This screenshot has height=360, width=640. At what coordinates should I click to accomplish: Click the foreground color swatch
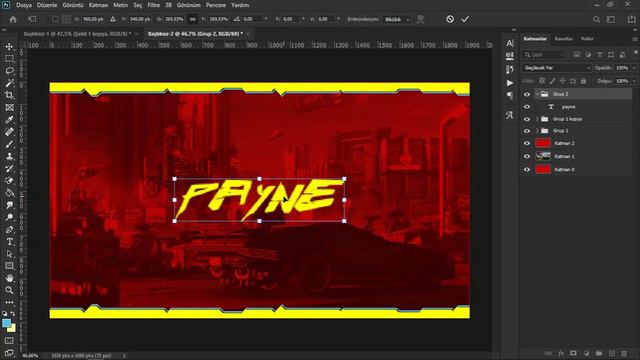[7, 323]
